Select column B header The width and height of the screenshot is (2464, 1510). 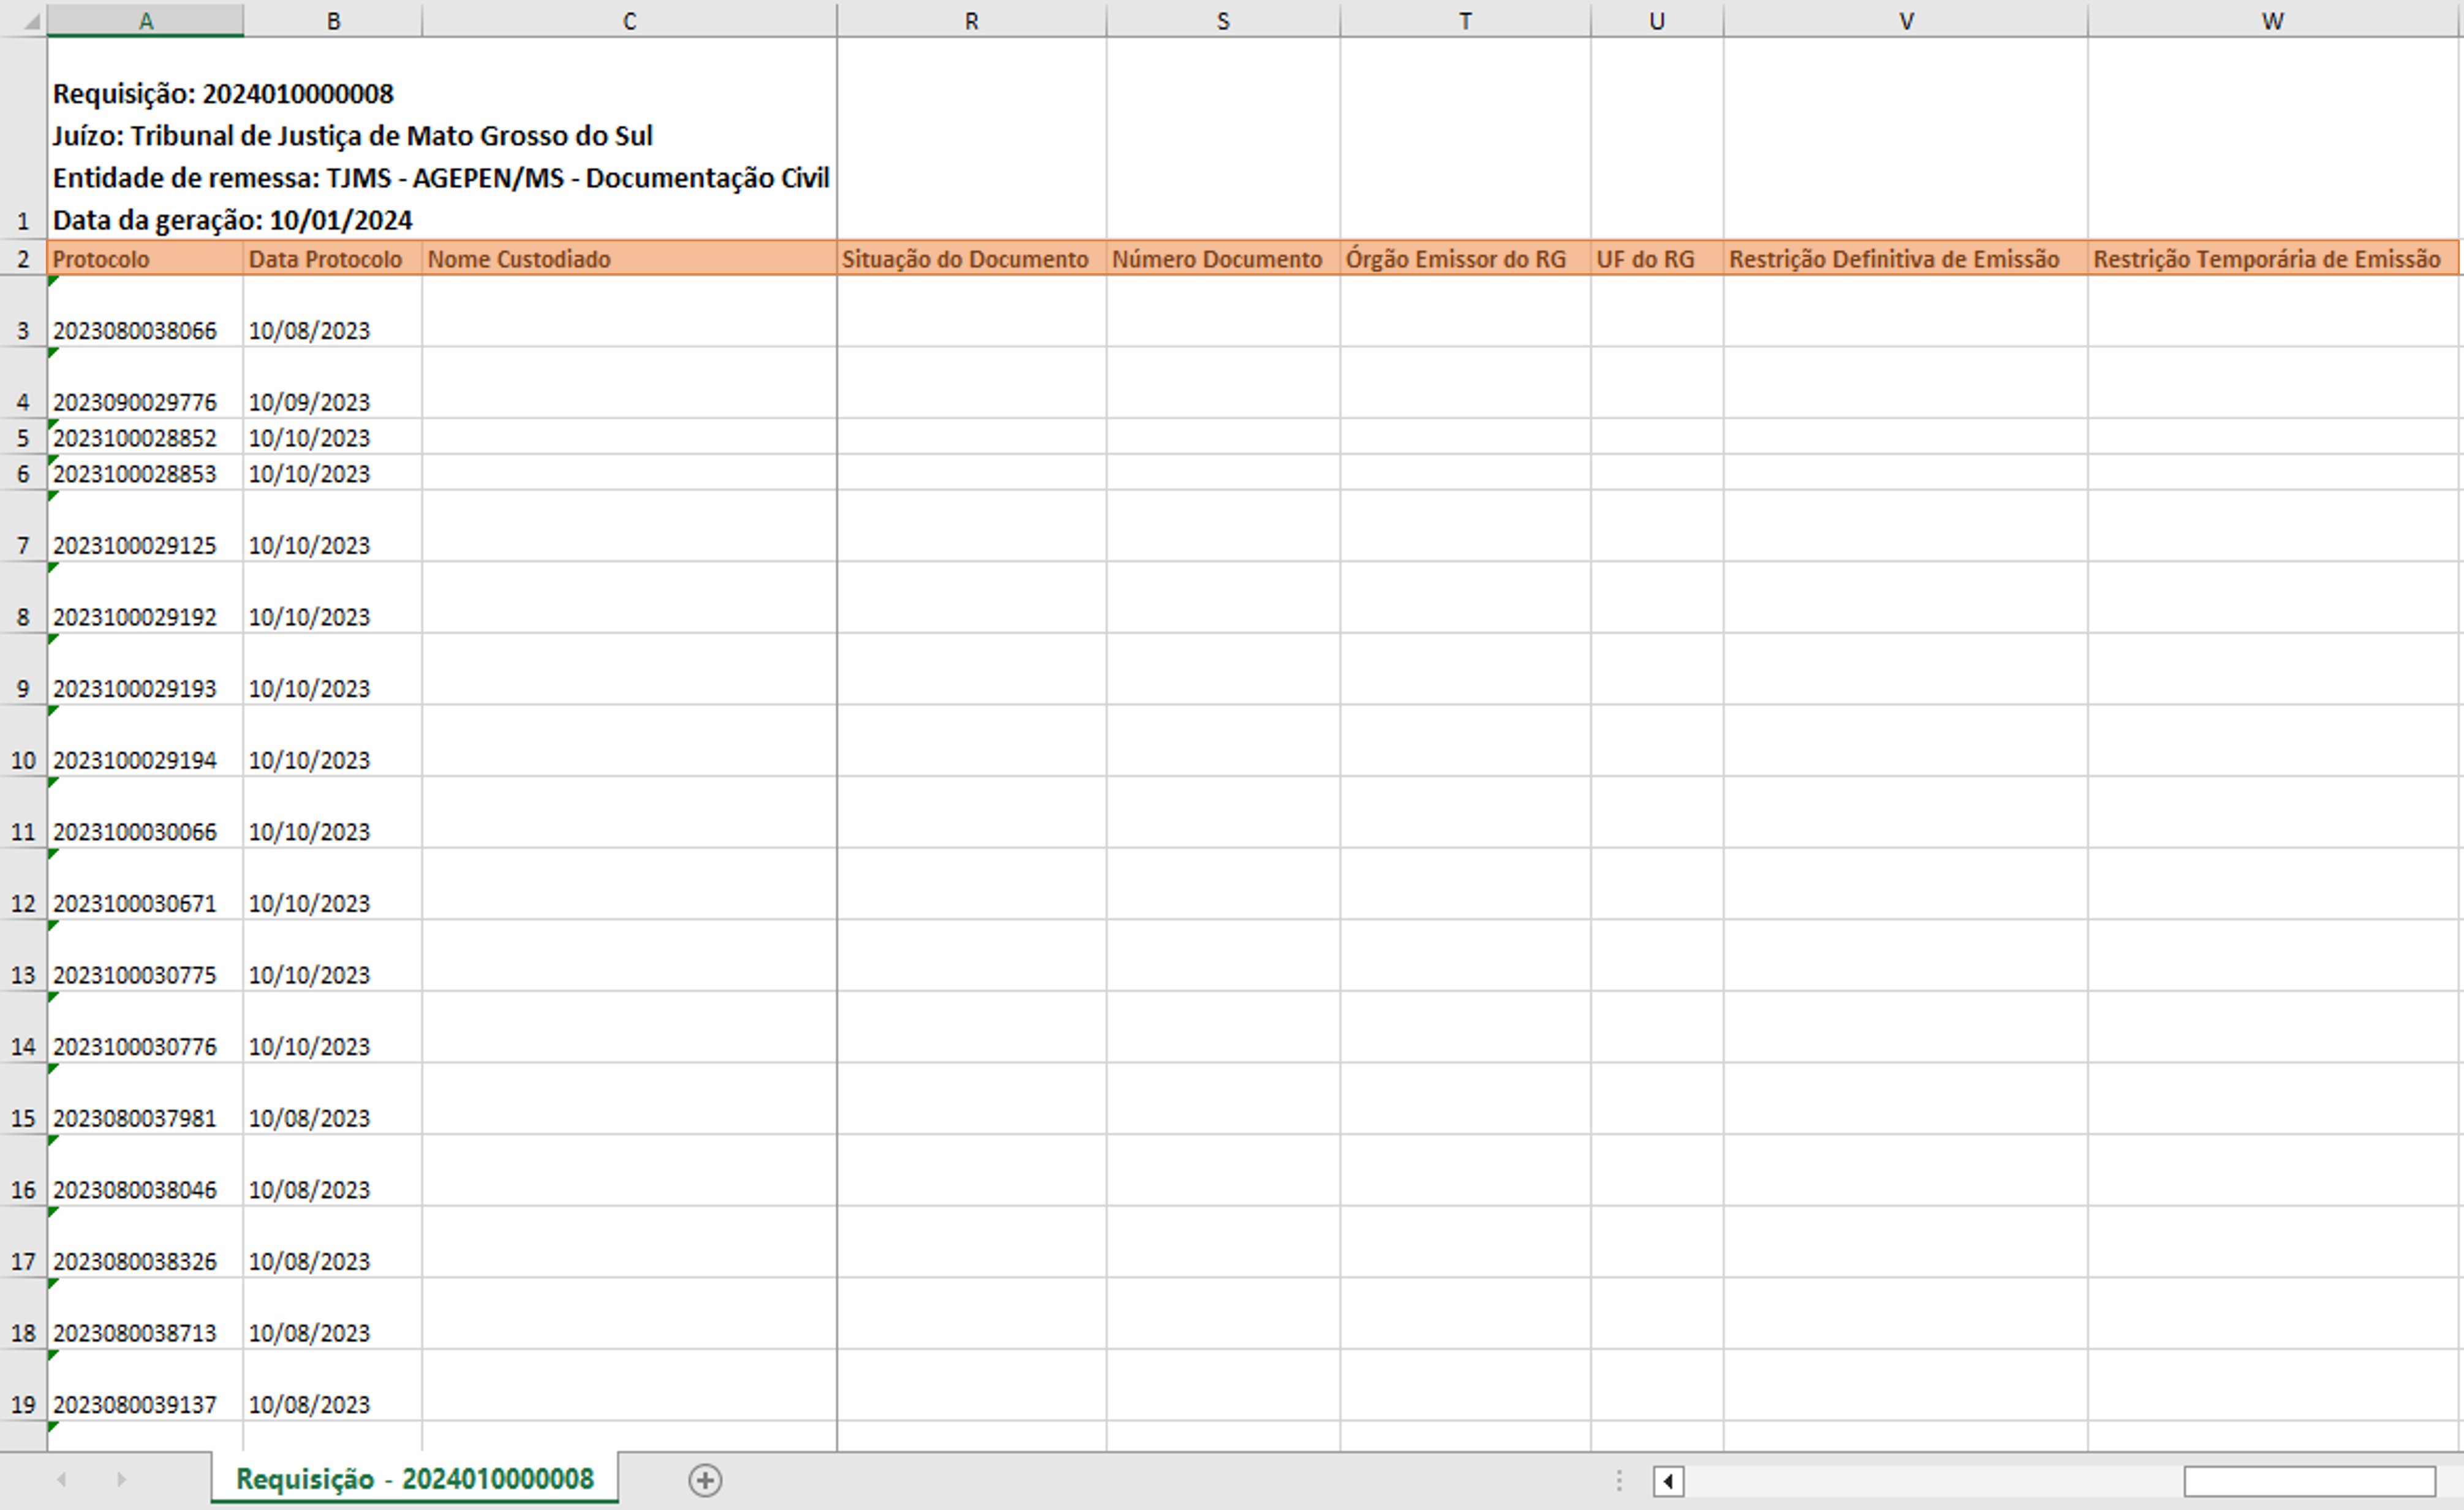point(333,21)
